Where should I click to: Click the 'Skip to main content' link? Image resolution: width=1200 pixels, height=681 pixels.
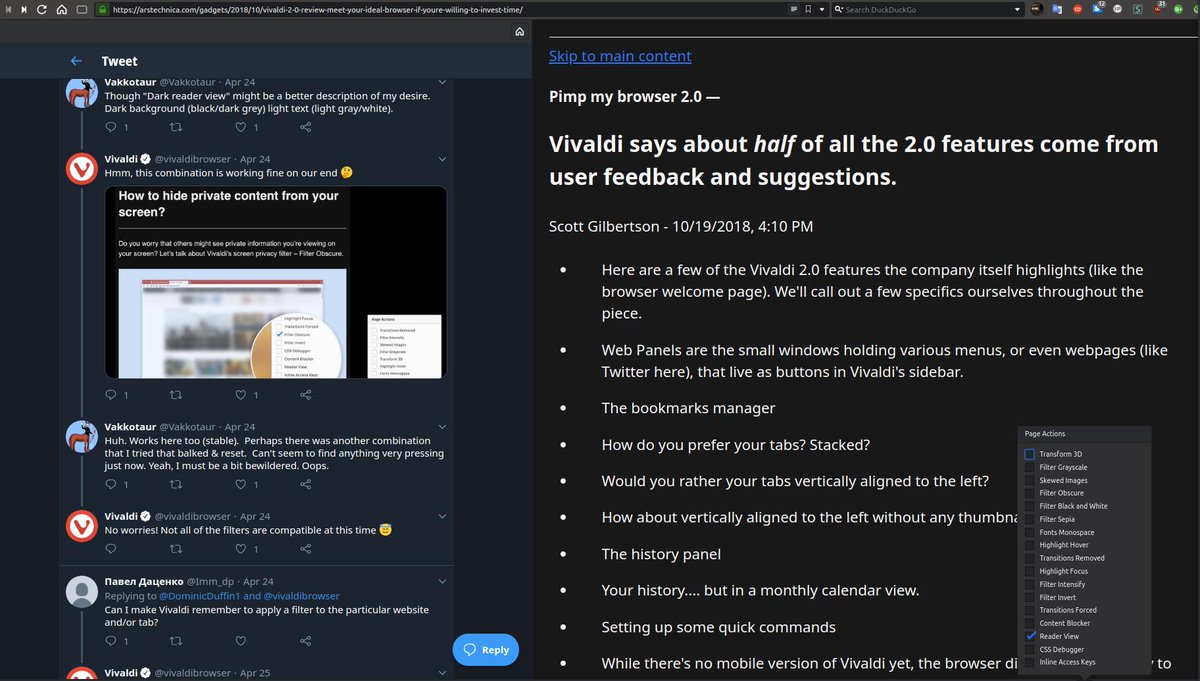tap(620, 56)
